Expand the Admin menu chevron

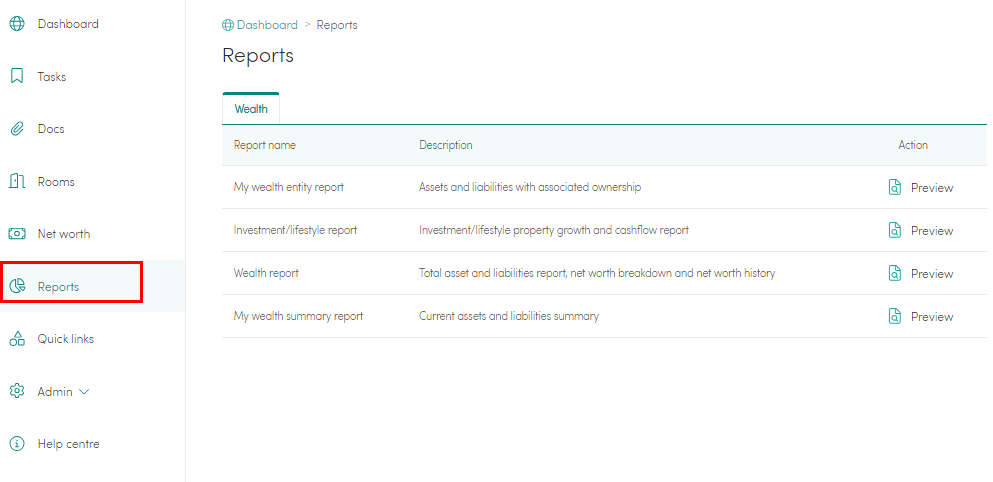tap(84, 392)
